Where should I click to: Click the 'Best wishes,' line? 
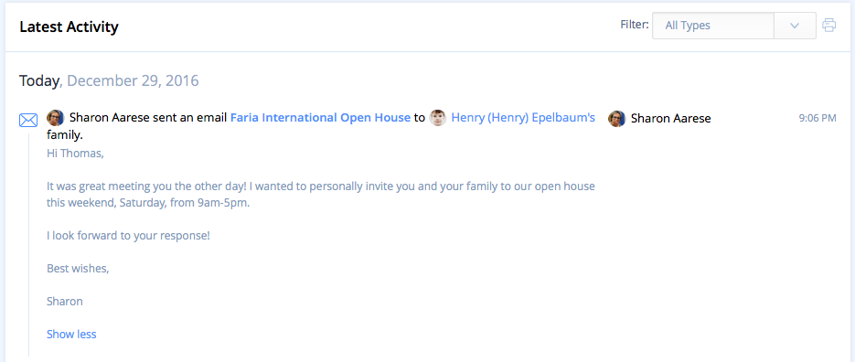point(78,268)
